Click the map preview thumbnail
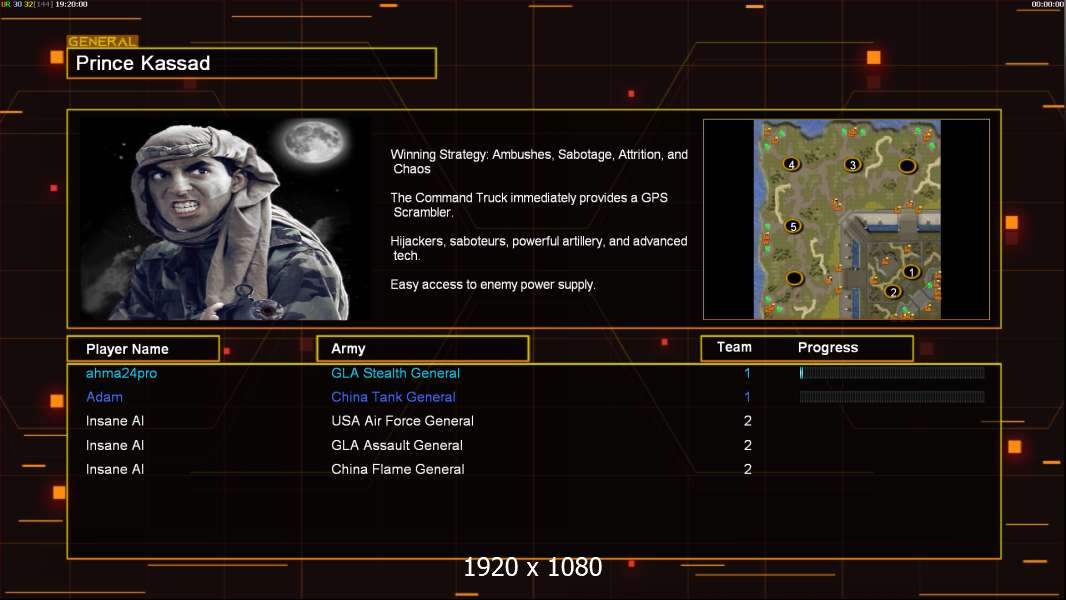 847,219
